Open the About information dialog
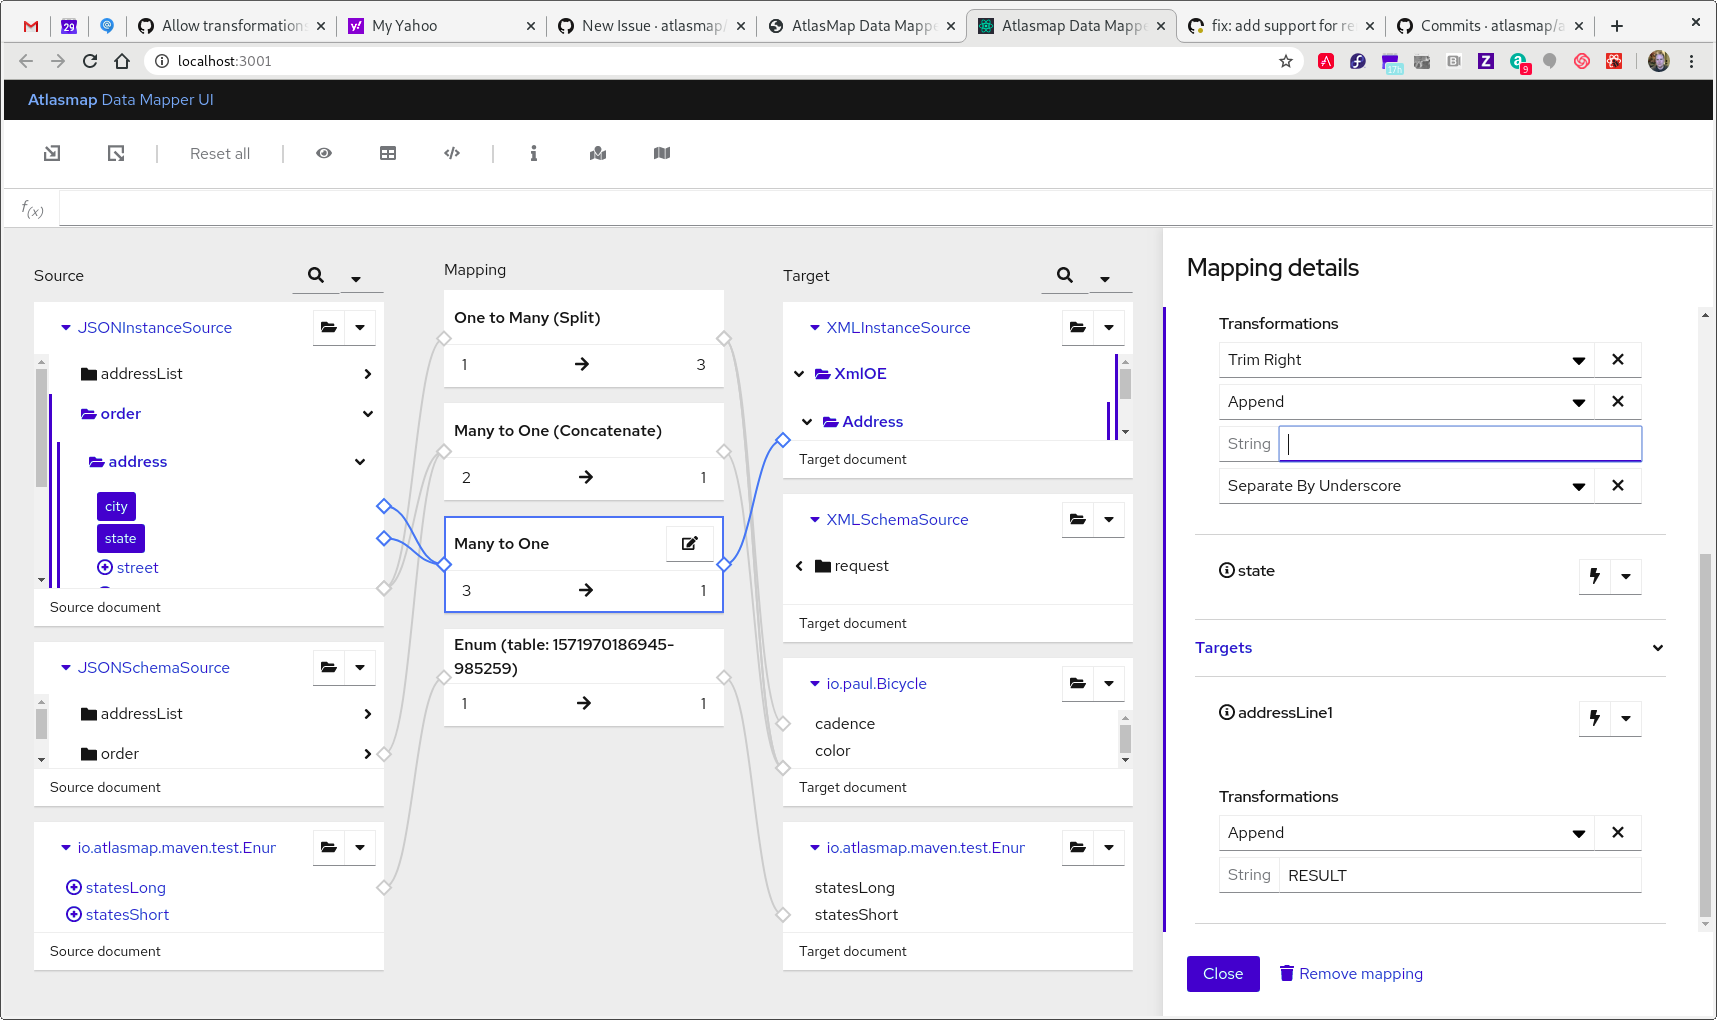1717x1020 pixels. [534, 153]
